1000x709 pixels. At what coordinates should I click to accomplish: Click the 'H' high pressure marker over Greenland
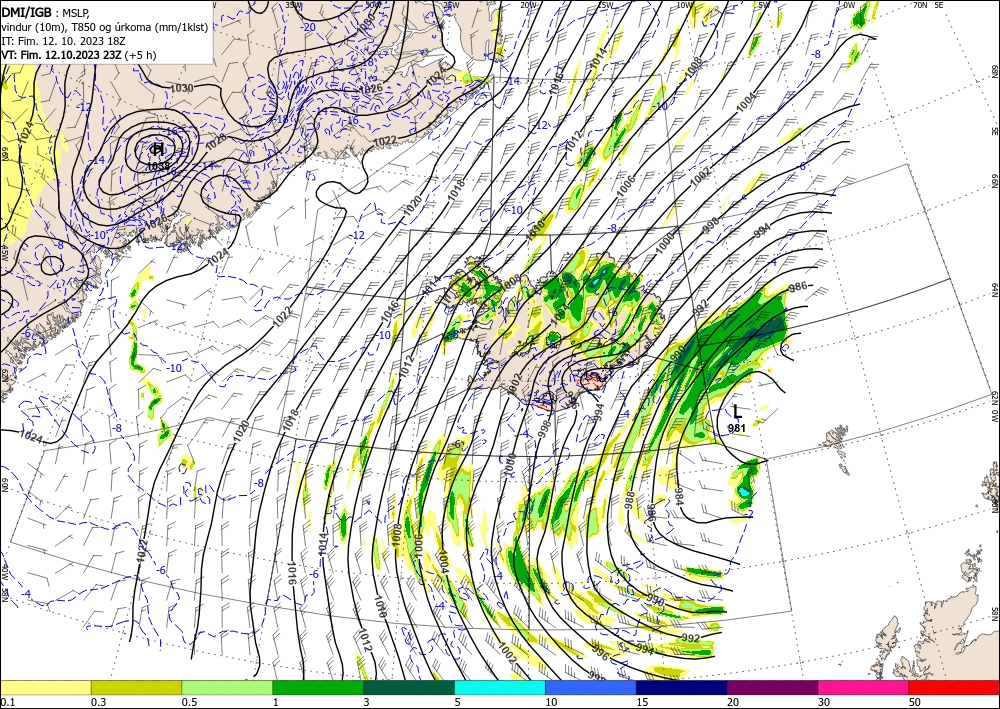click(158, 149)
